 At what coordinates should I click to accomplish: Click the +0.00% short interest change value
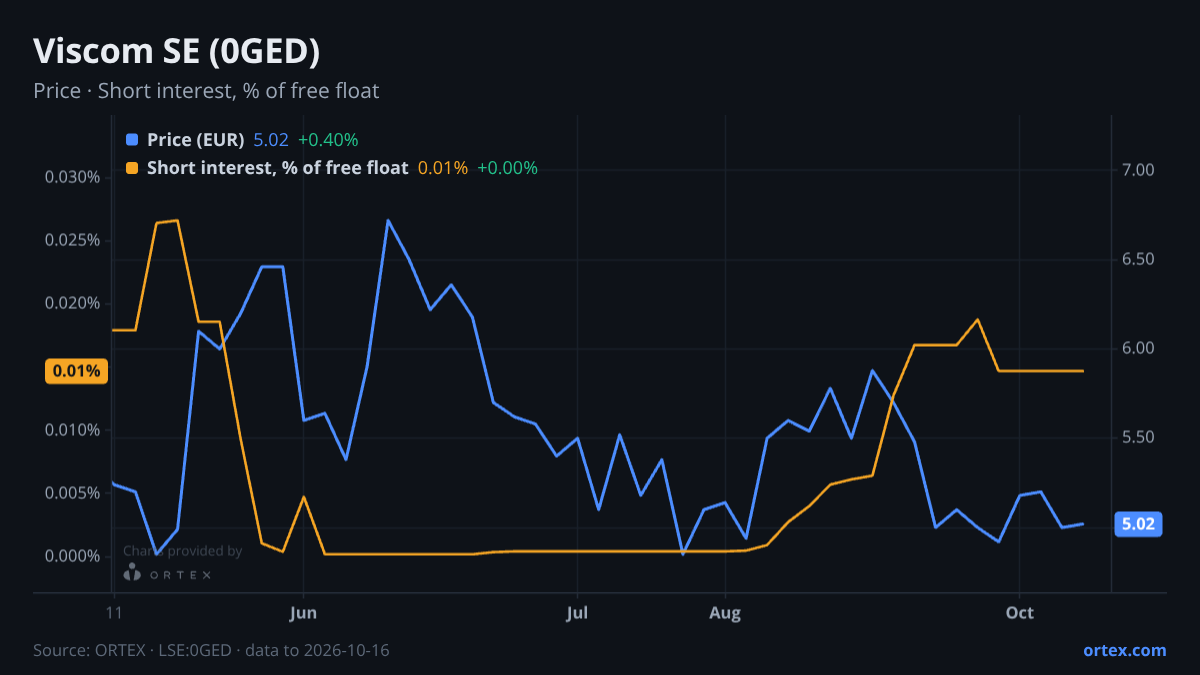pos(507,168)
